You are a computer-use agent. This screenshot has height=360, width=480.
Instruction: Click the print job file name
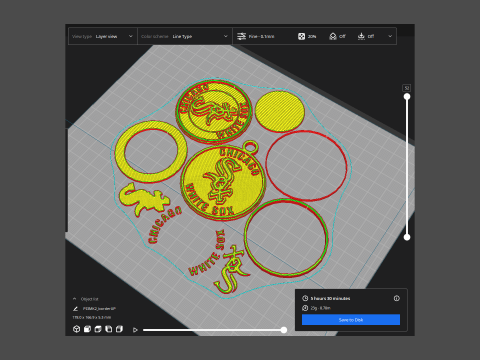pos(99,309)
